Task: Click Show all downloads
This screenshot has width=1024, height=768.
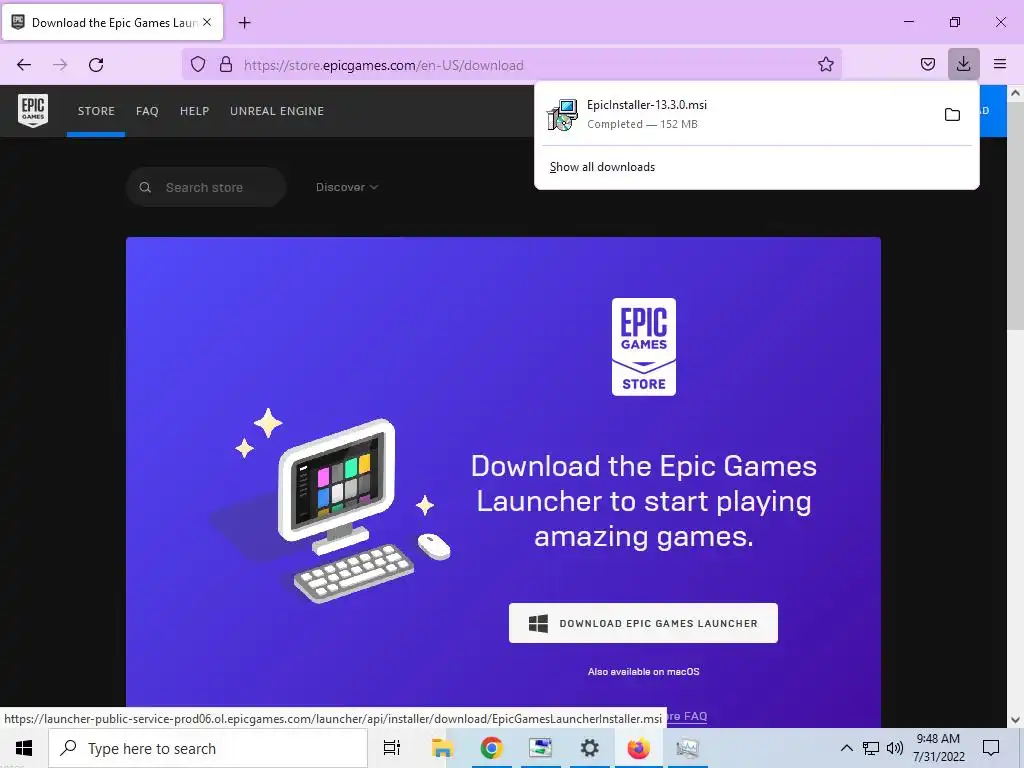Action: point(602,167)
